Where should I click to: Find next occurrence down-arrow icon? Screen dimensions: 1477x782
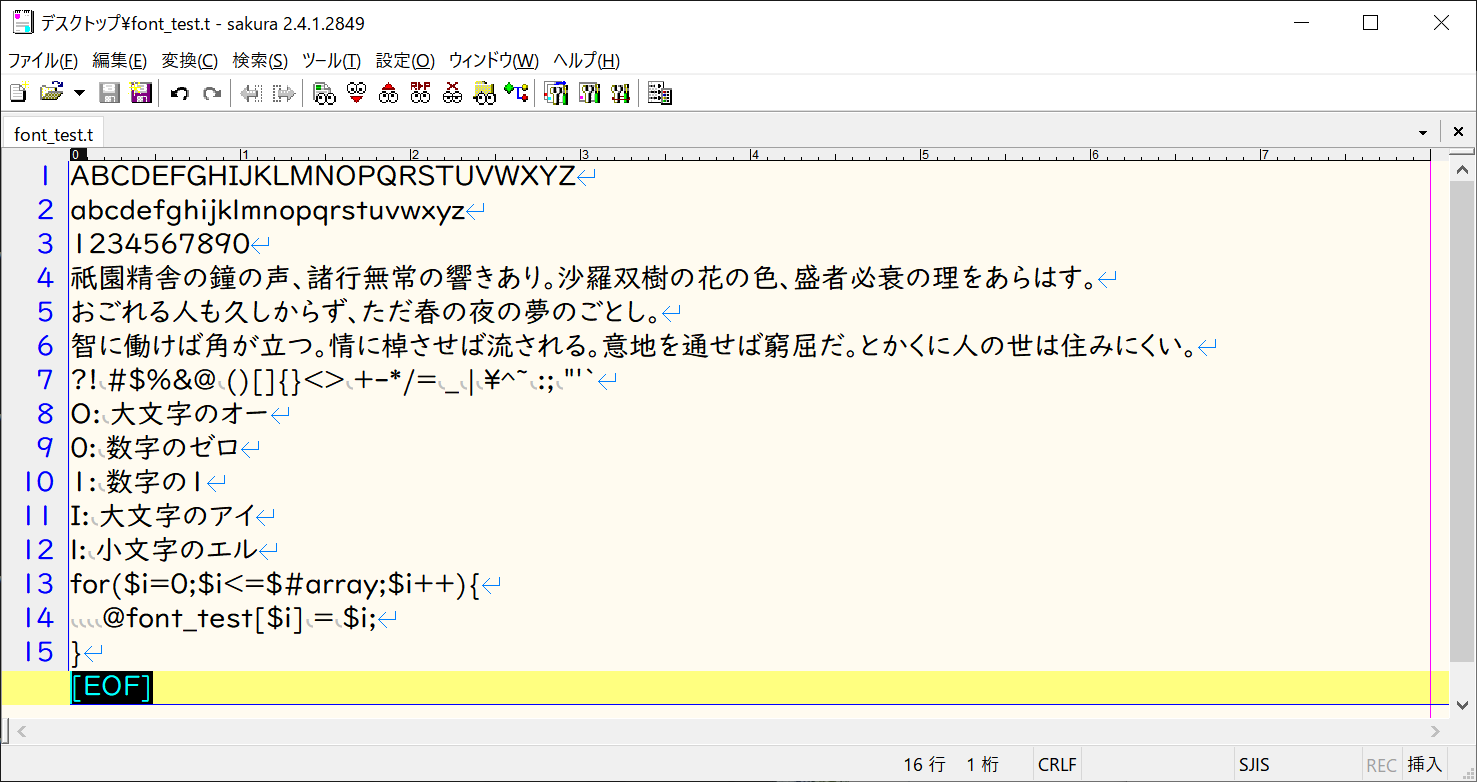click(x=356, y=94)
